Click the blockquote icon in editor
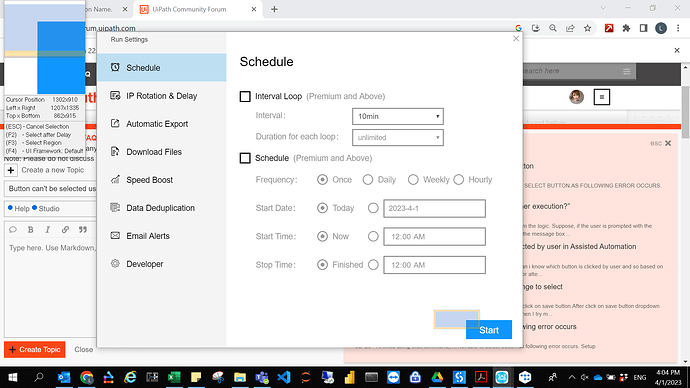This screenshot has width=690, height=388. point(83,230)
